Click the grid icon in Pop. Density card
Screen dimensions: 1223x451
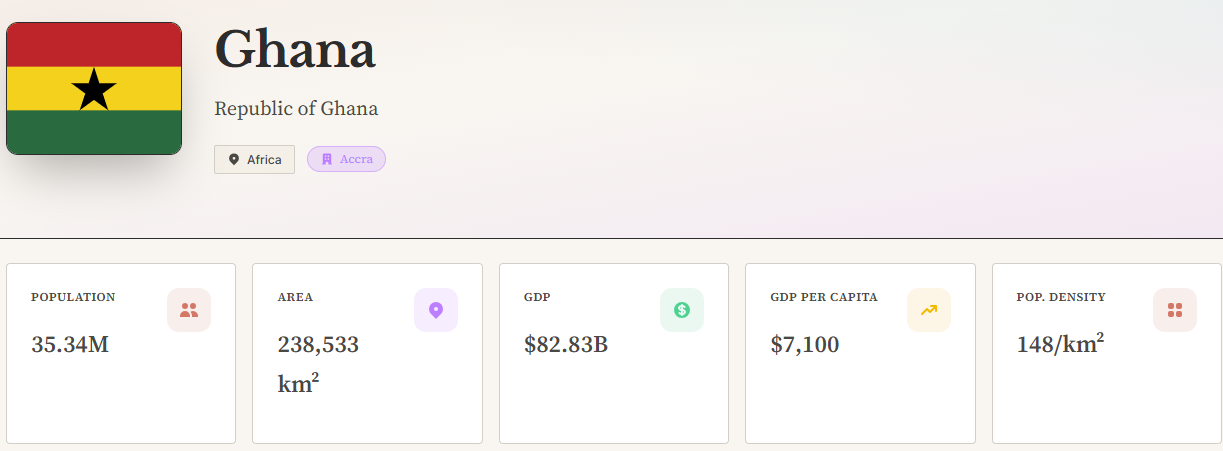[1175, 310]
